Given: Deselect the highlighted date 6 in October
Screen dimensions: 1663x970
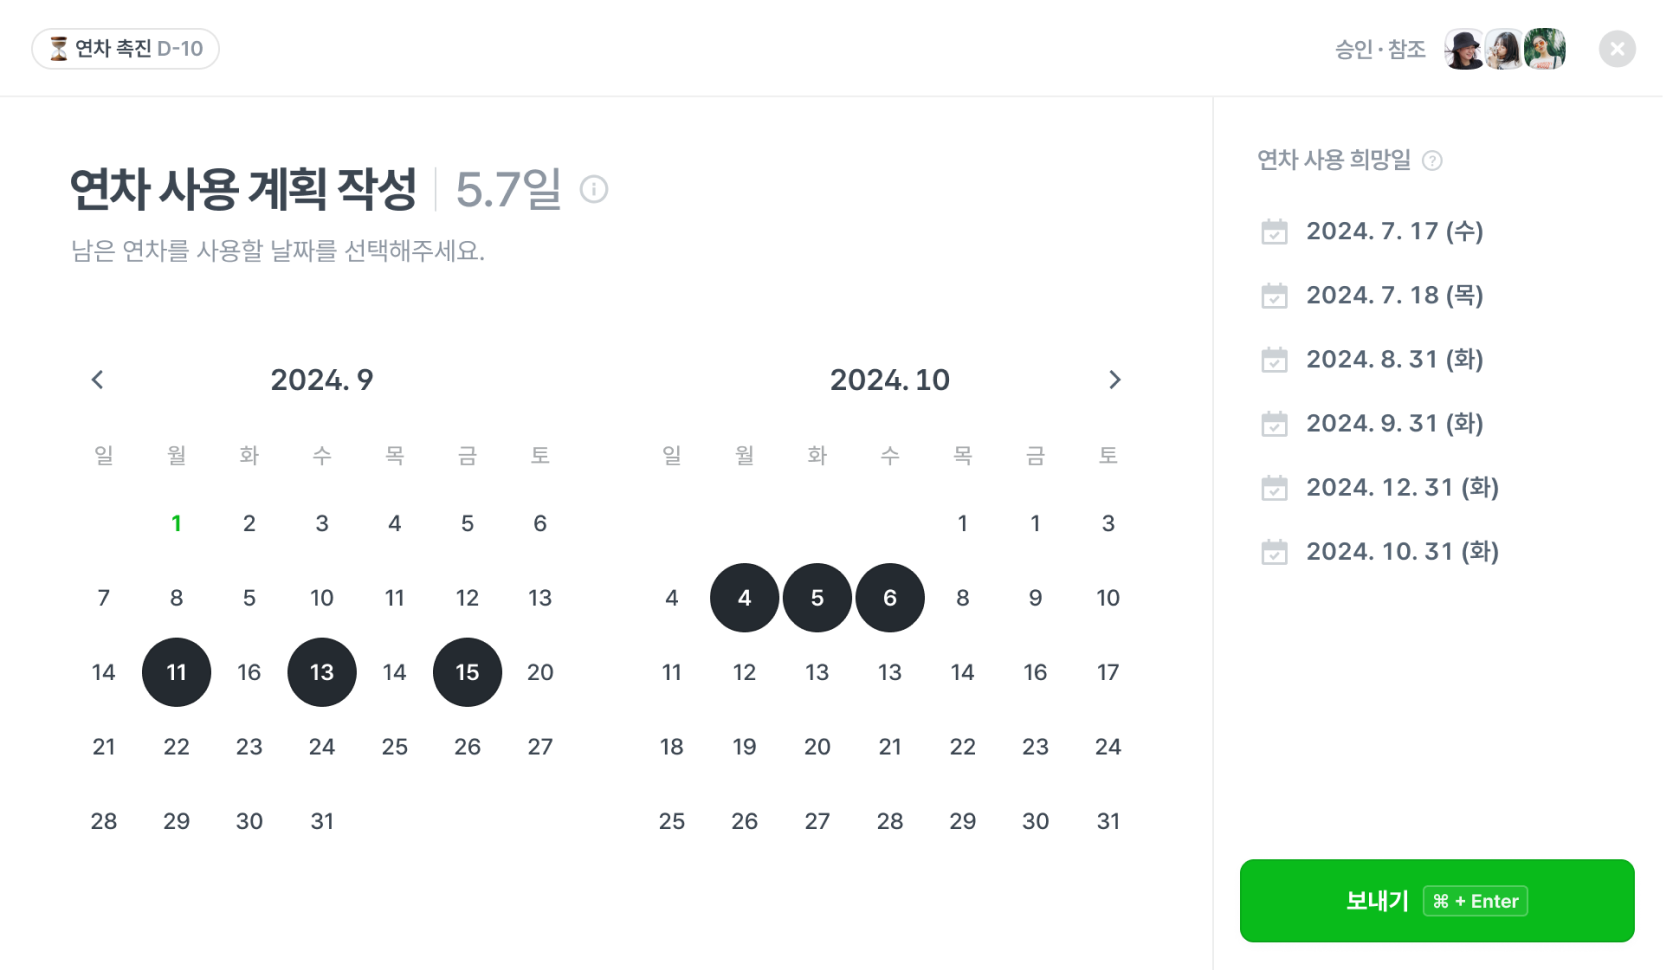Looking at the screenshot, I should (890, 598).
